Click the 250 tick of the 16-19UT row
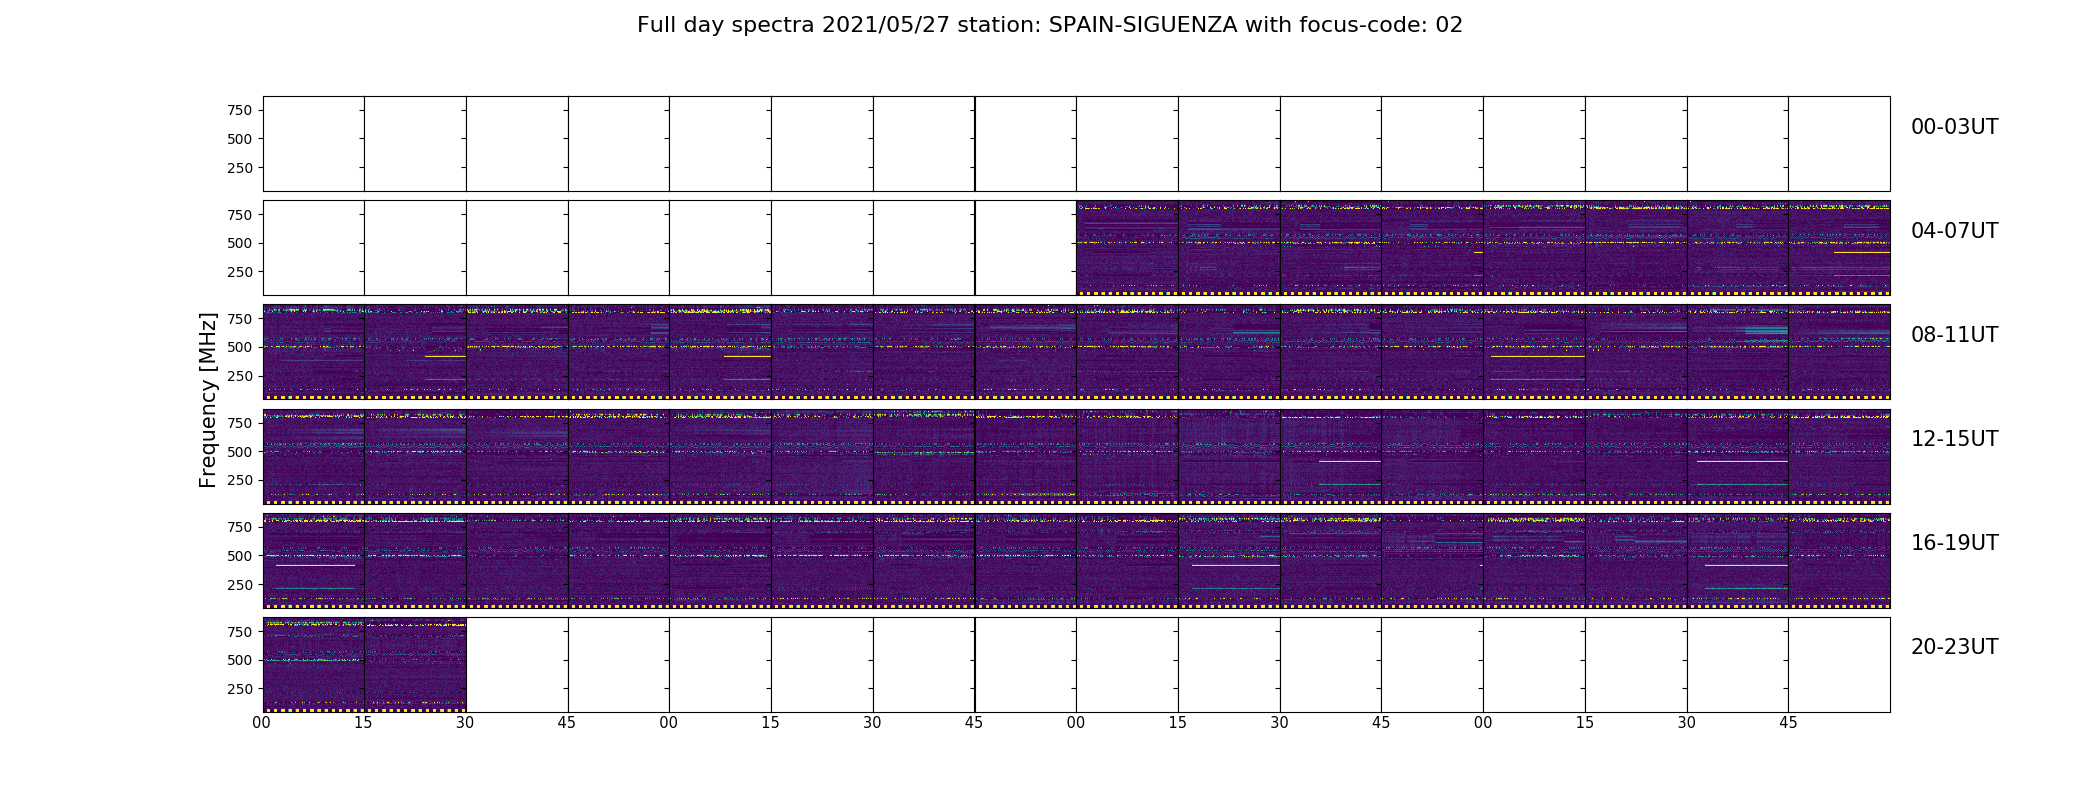 coord(240,585)
